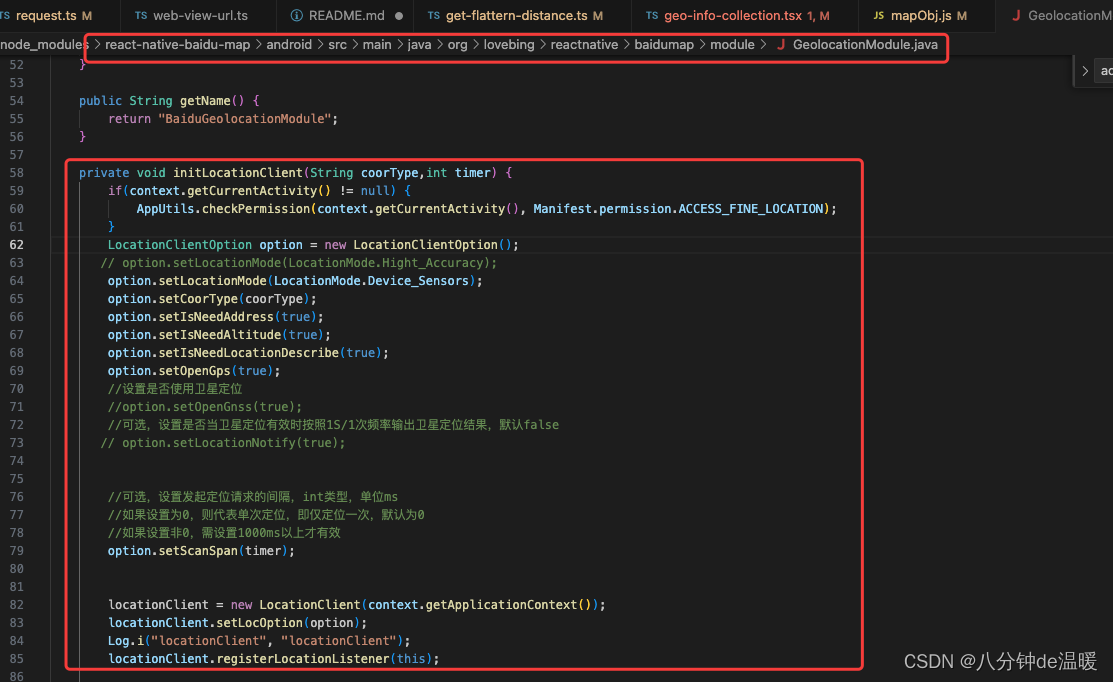Click the java breadcrumb segment
Image resolution: width=1113 pixels, height=682 pixels.
pyautogui.click(x=419, y=45)
